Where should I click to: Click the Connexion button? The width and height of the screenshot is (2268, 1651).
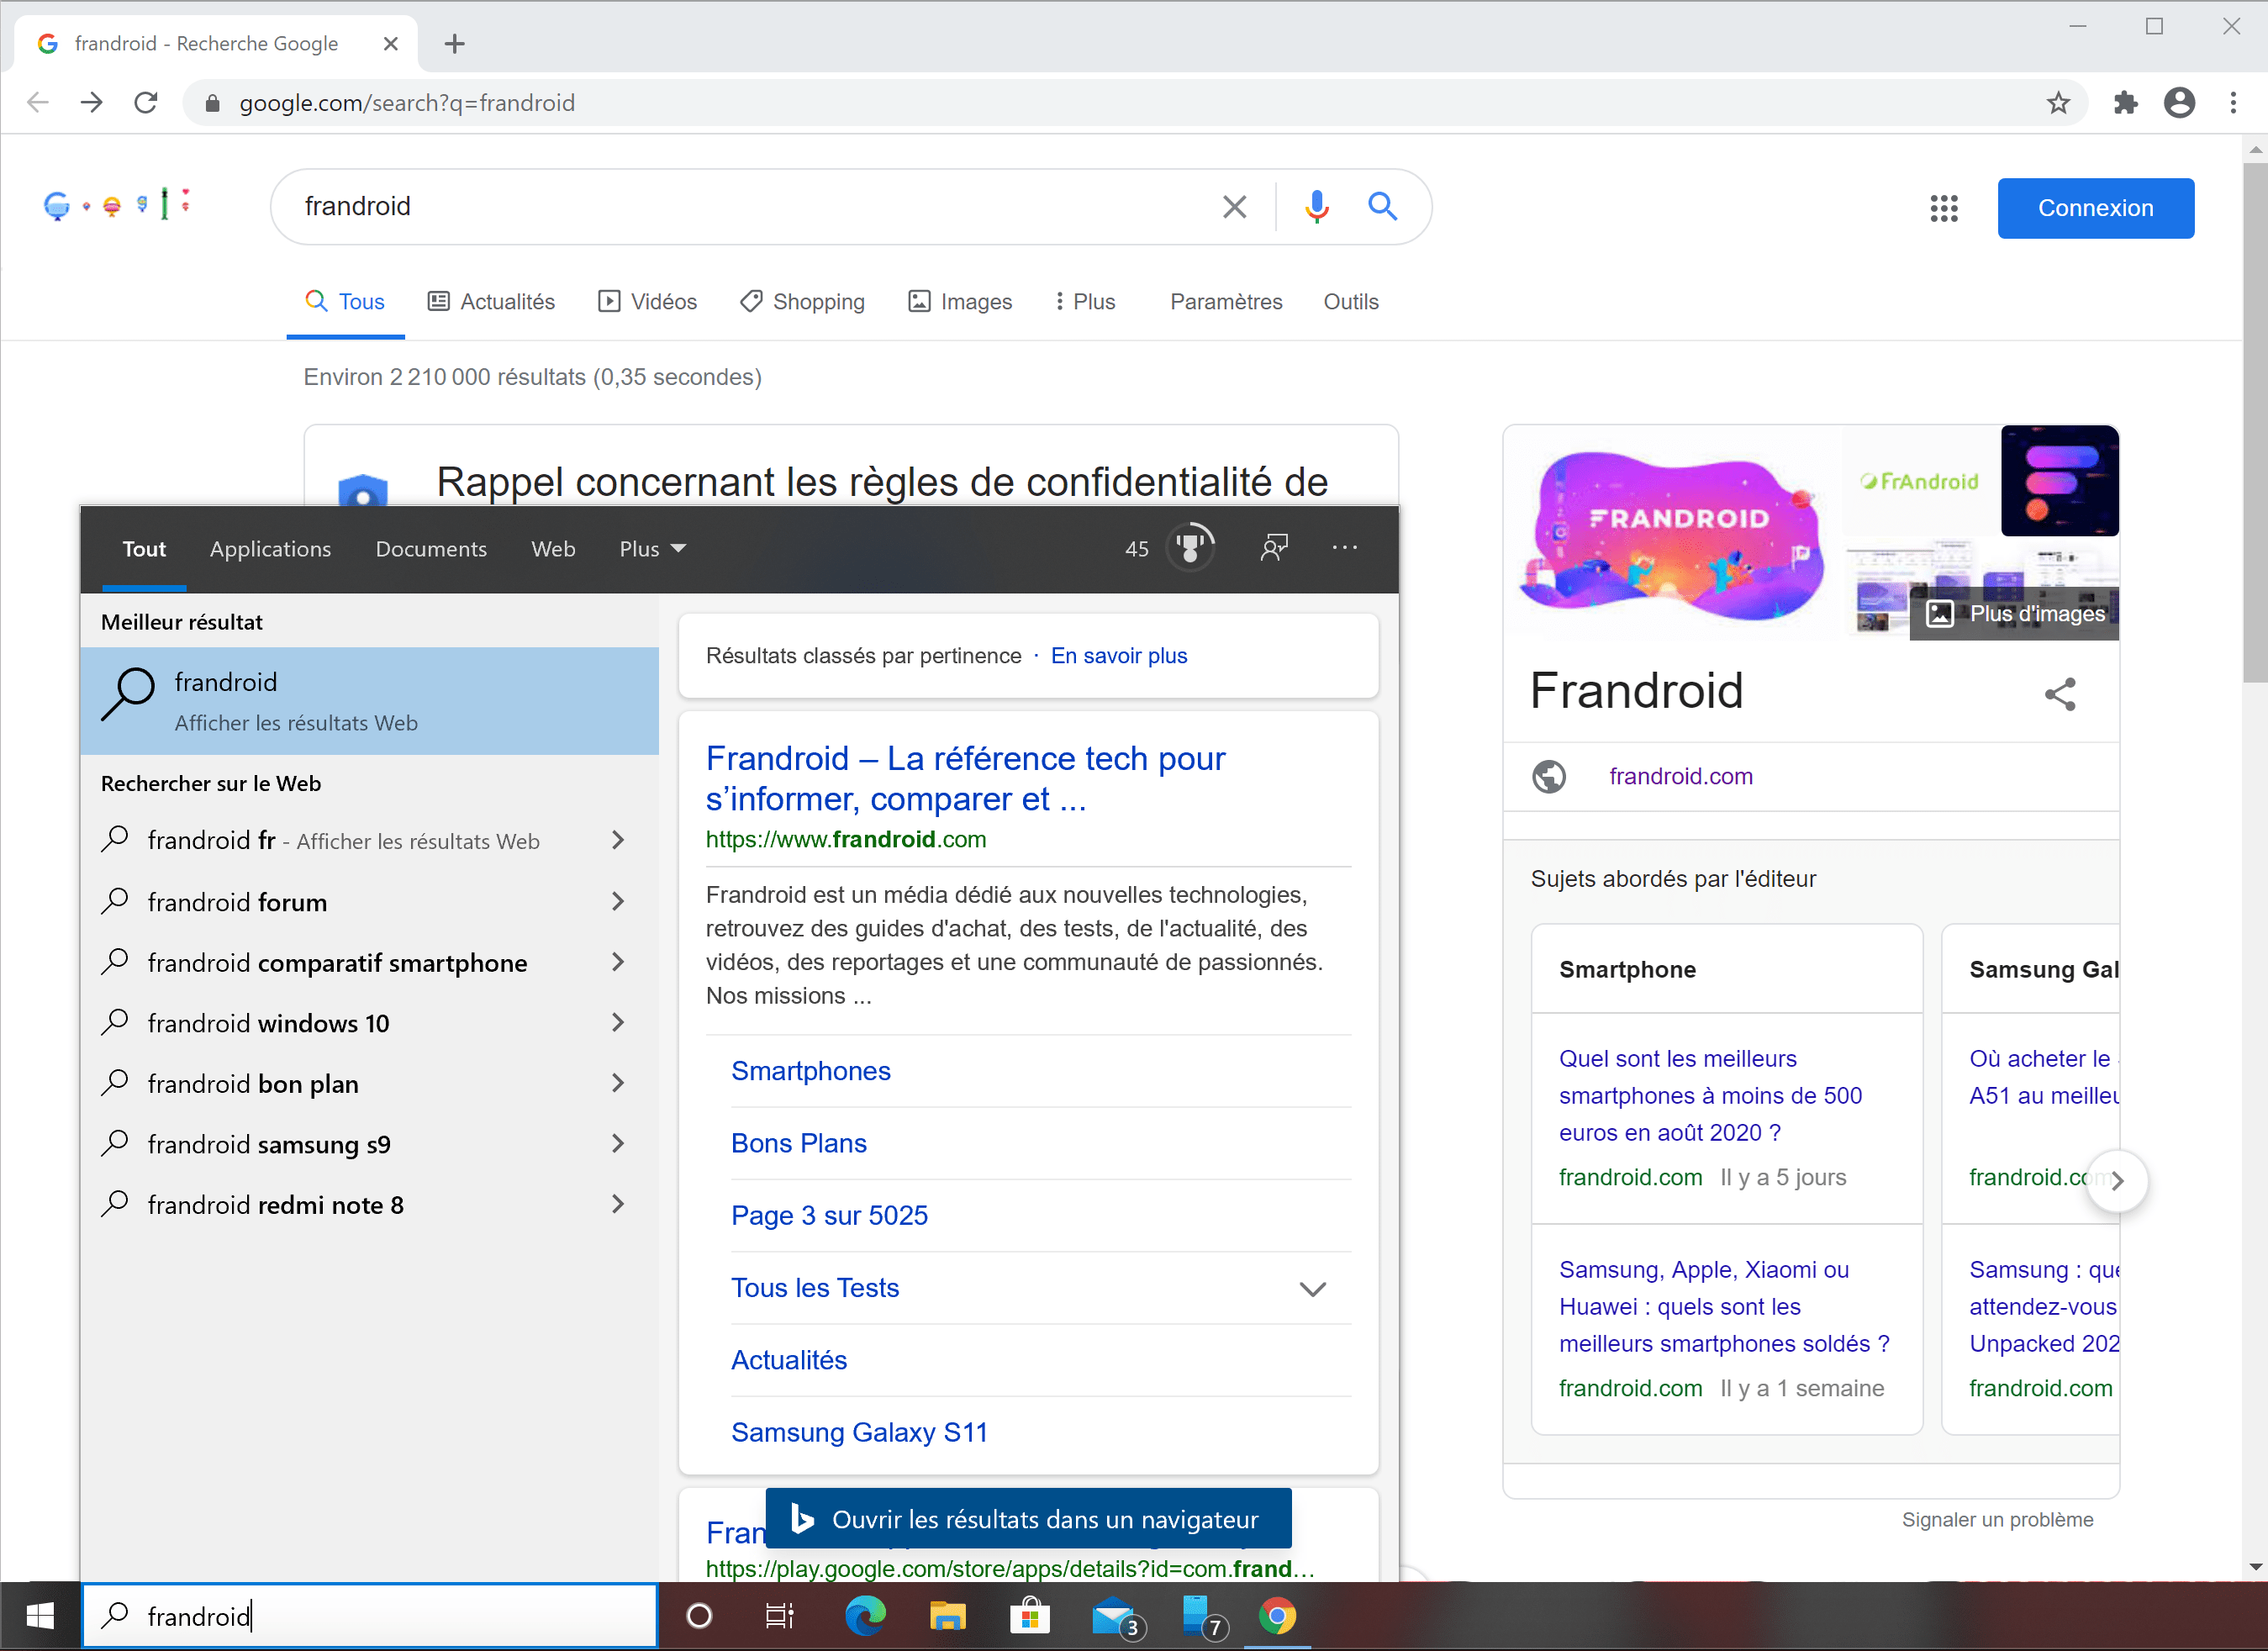click(x=2096, y=208)
